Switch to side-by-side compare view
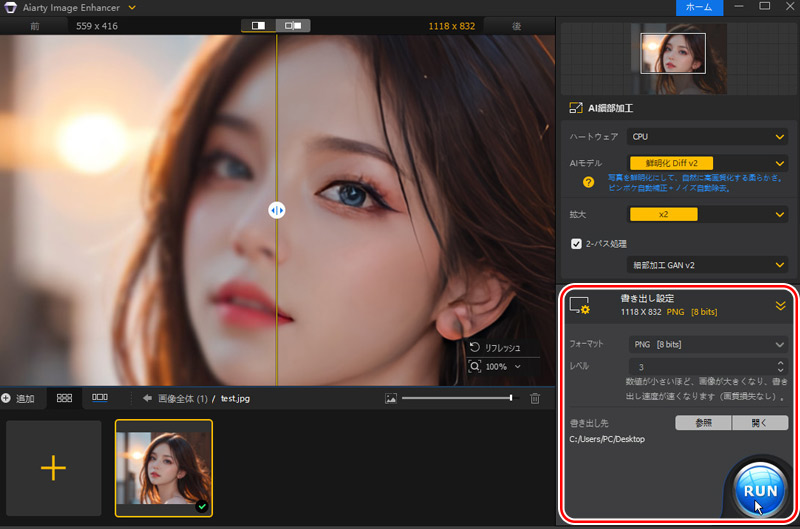 pos(294,25)
